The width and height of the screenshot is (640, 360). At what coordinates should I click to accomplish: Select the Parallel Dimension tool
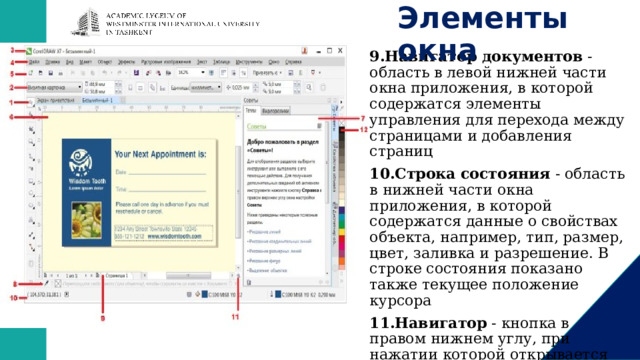coord(31,235)
